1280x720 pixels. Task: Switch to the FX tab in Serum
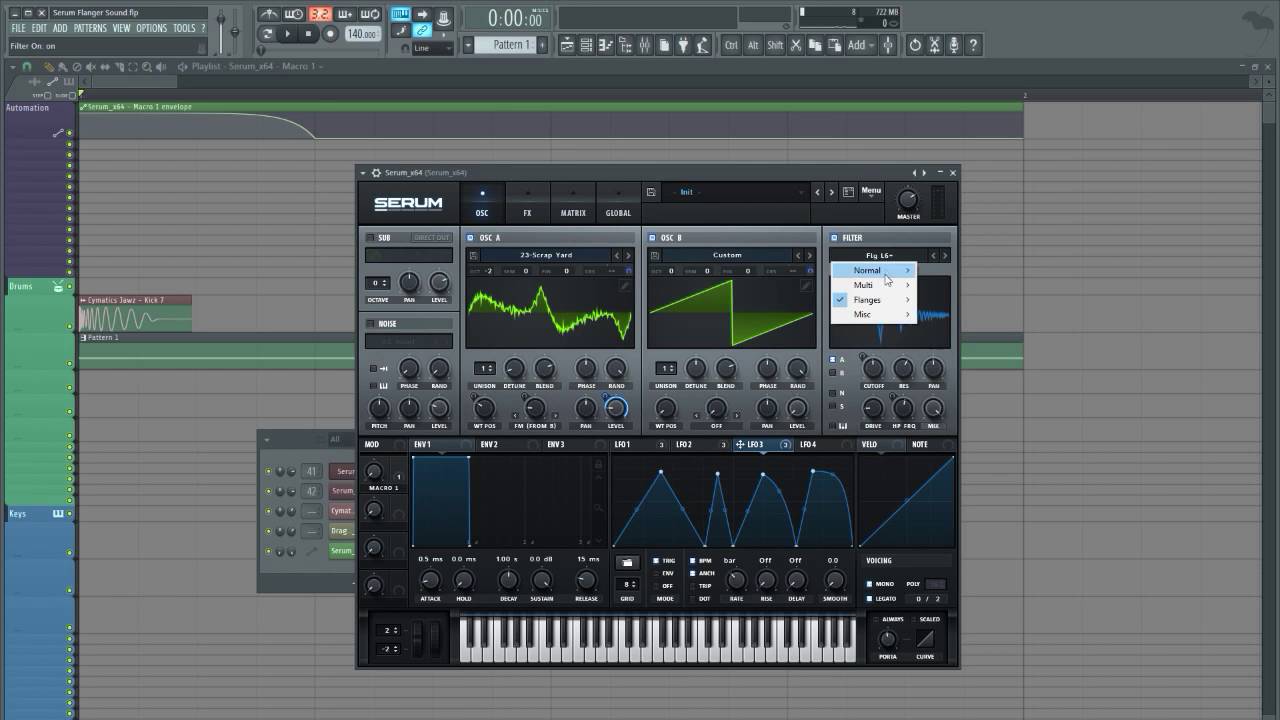527,201
